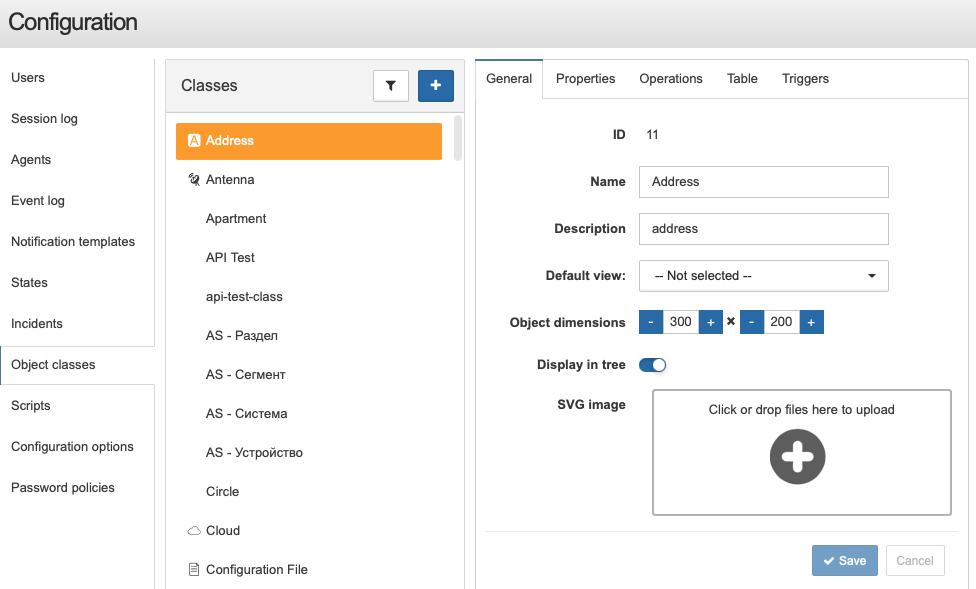Open Session log in sidebar
976x589 pixels.
[44, 119]
